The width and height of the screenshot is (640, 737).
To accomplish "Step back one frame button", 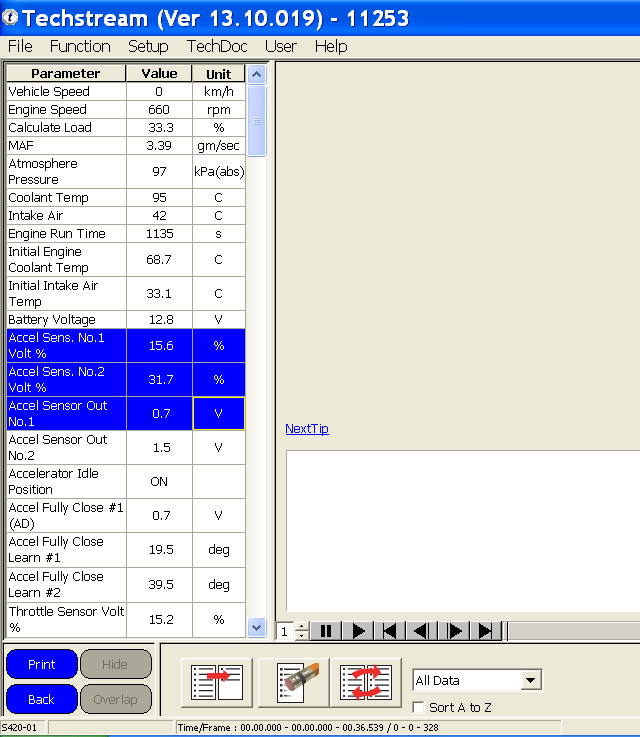I will 423,631.
